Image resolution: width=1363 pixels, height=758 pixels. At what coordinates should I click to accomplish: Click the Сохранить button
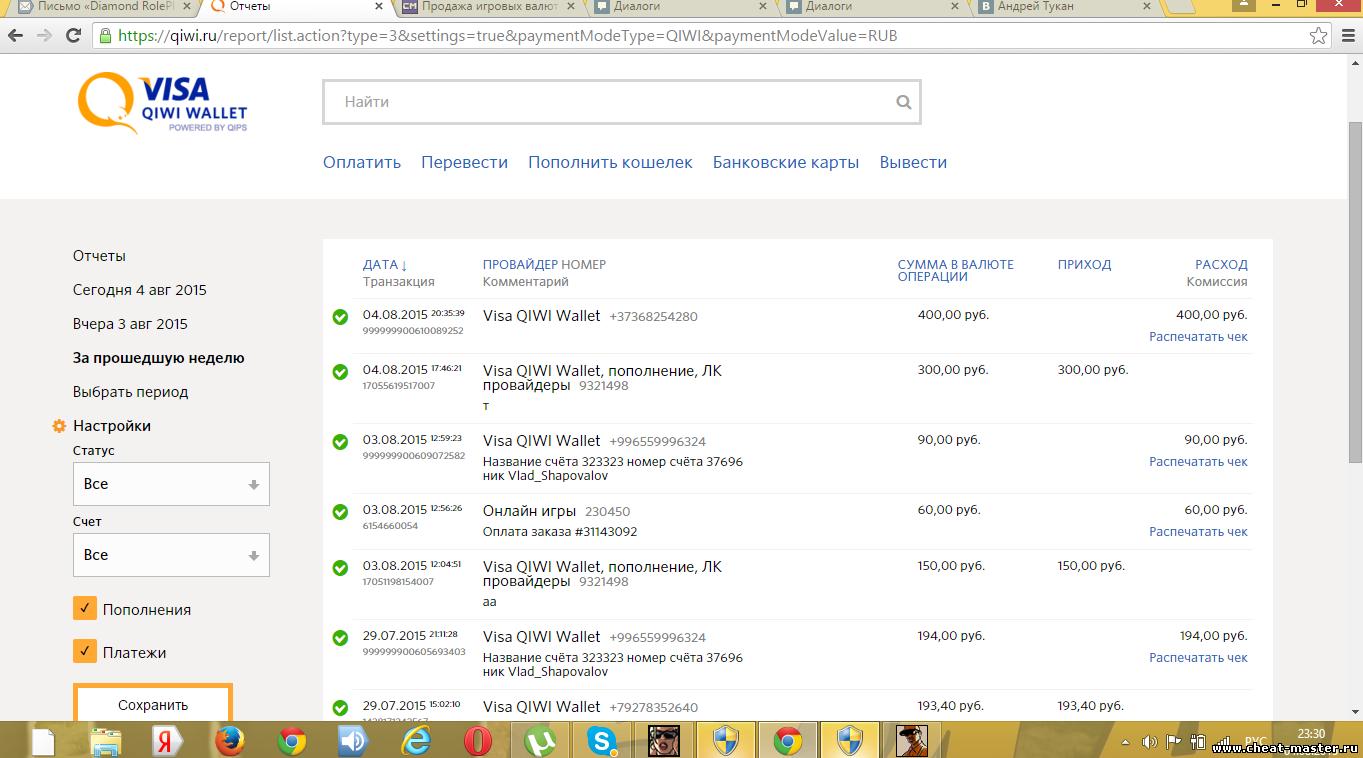tap(153, 704)
